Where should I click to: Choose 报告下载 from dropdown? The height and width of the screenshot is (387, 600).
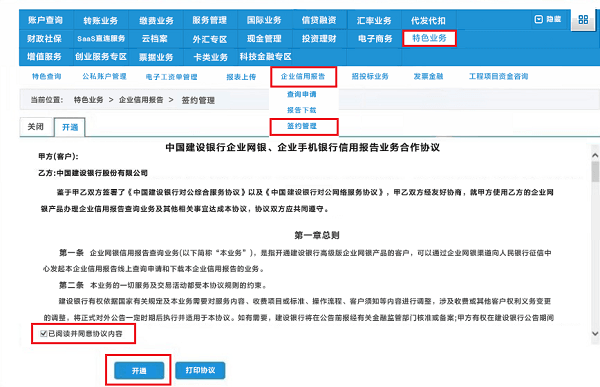pyautogui.click(x=302, y=110)
